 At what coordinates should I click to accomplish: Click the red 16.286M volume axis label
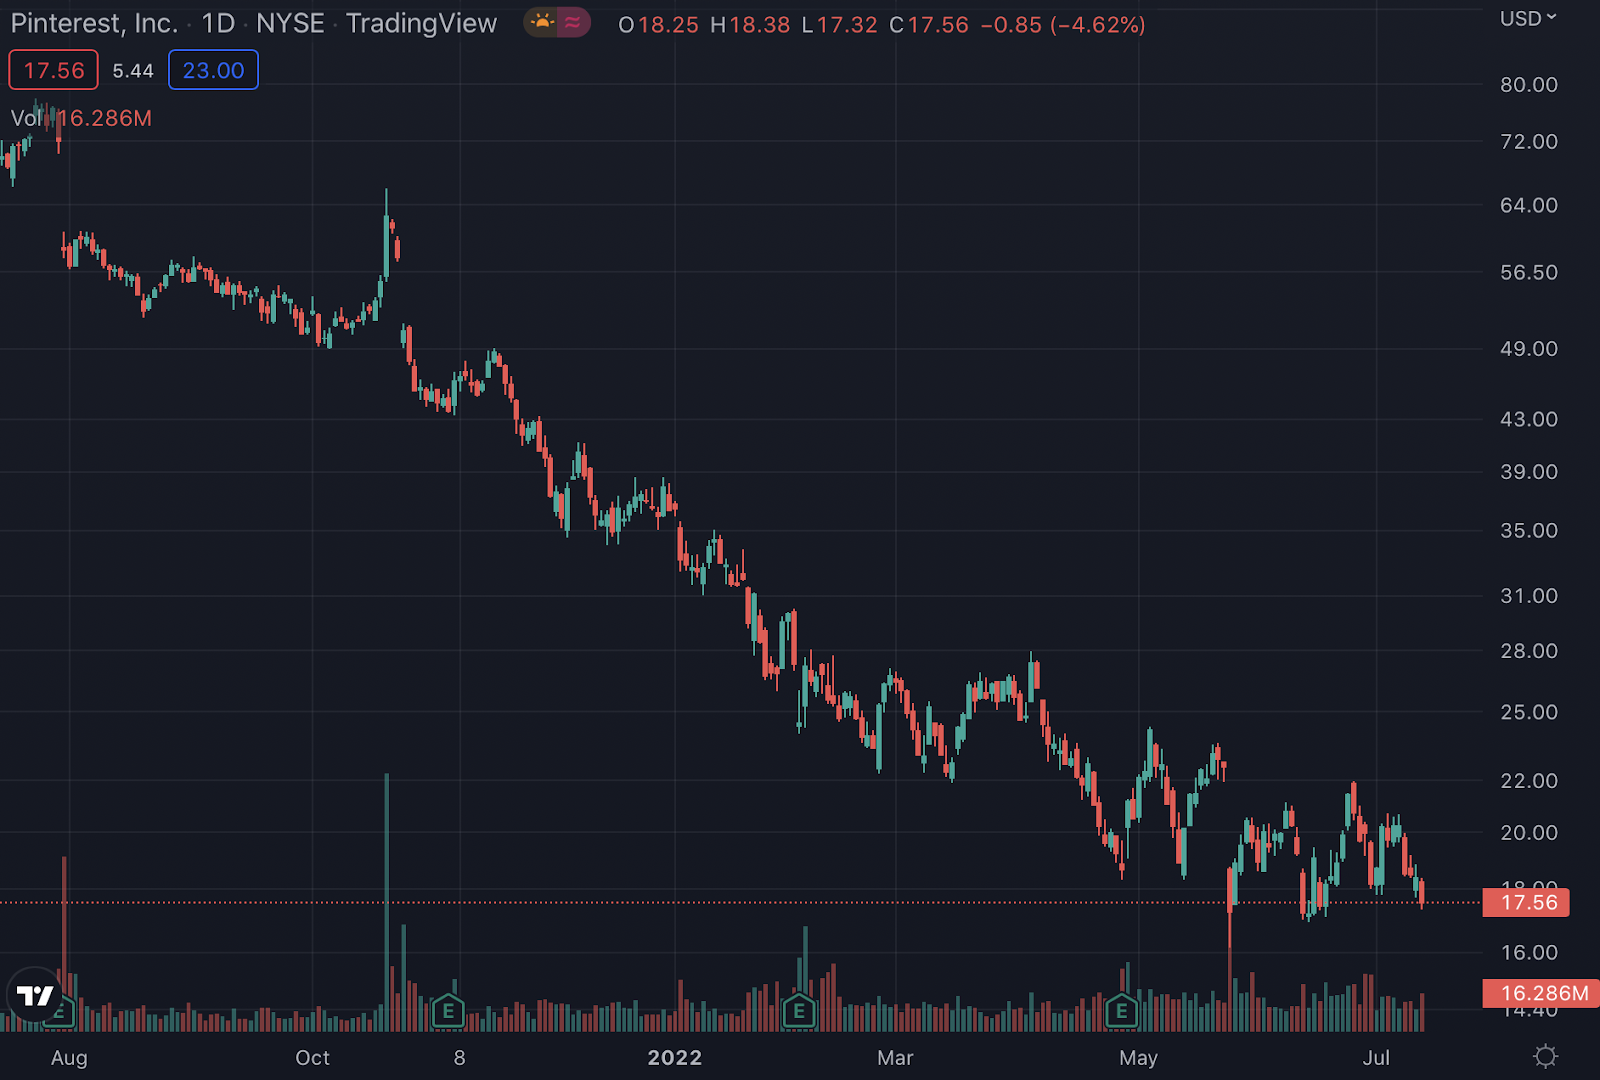[1541, 993]
